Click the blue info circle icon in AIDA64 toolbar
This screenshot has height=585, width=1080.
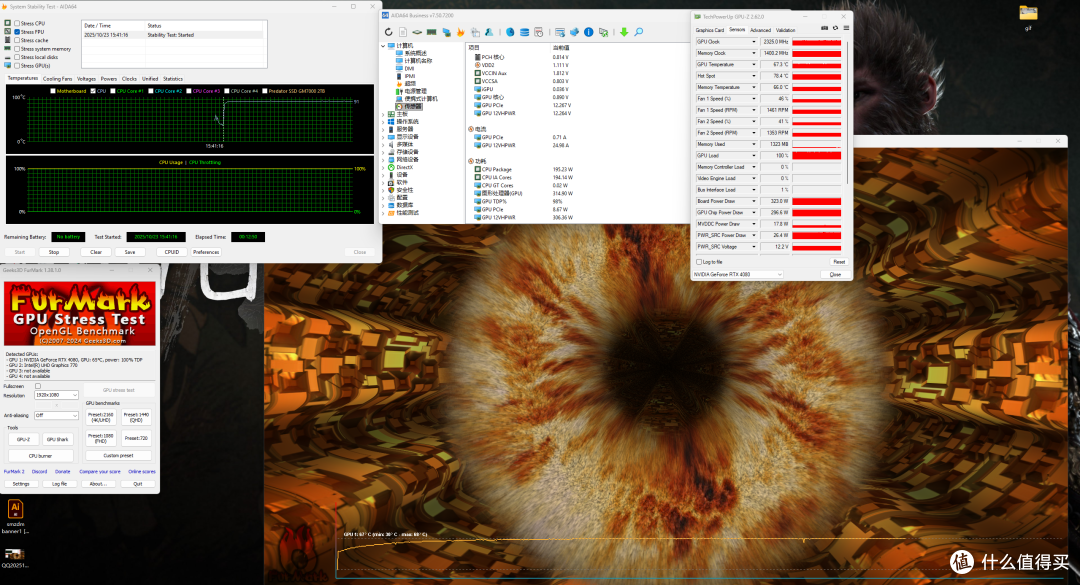click(589, 32)
